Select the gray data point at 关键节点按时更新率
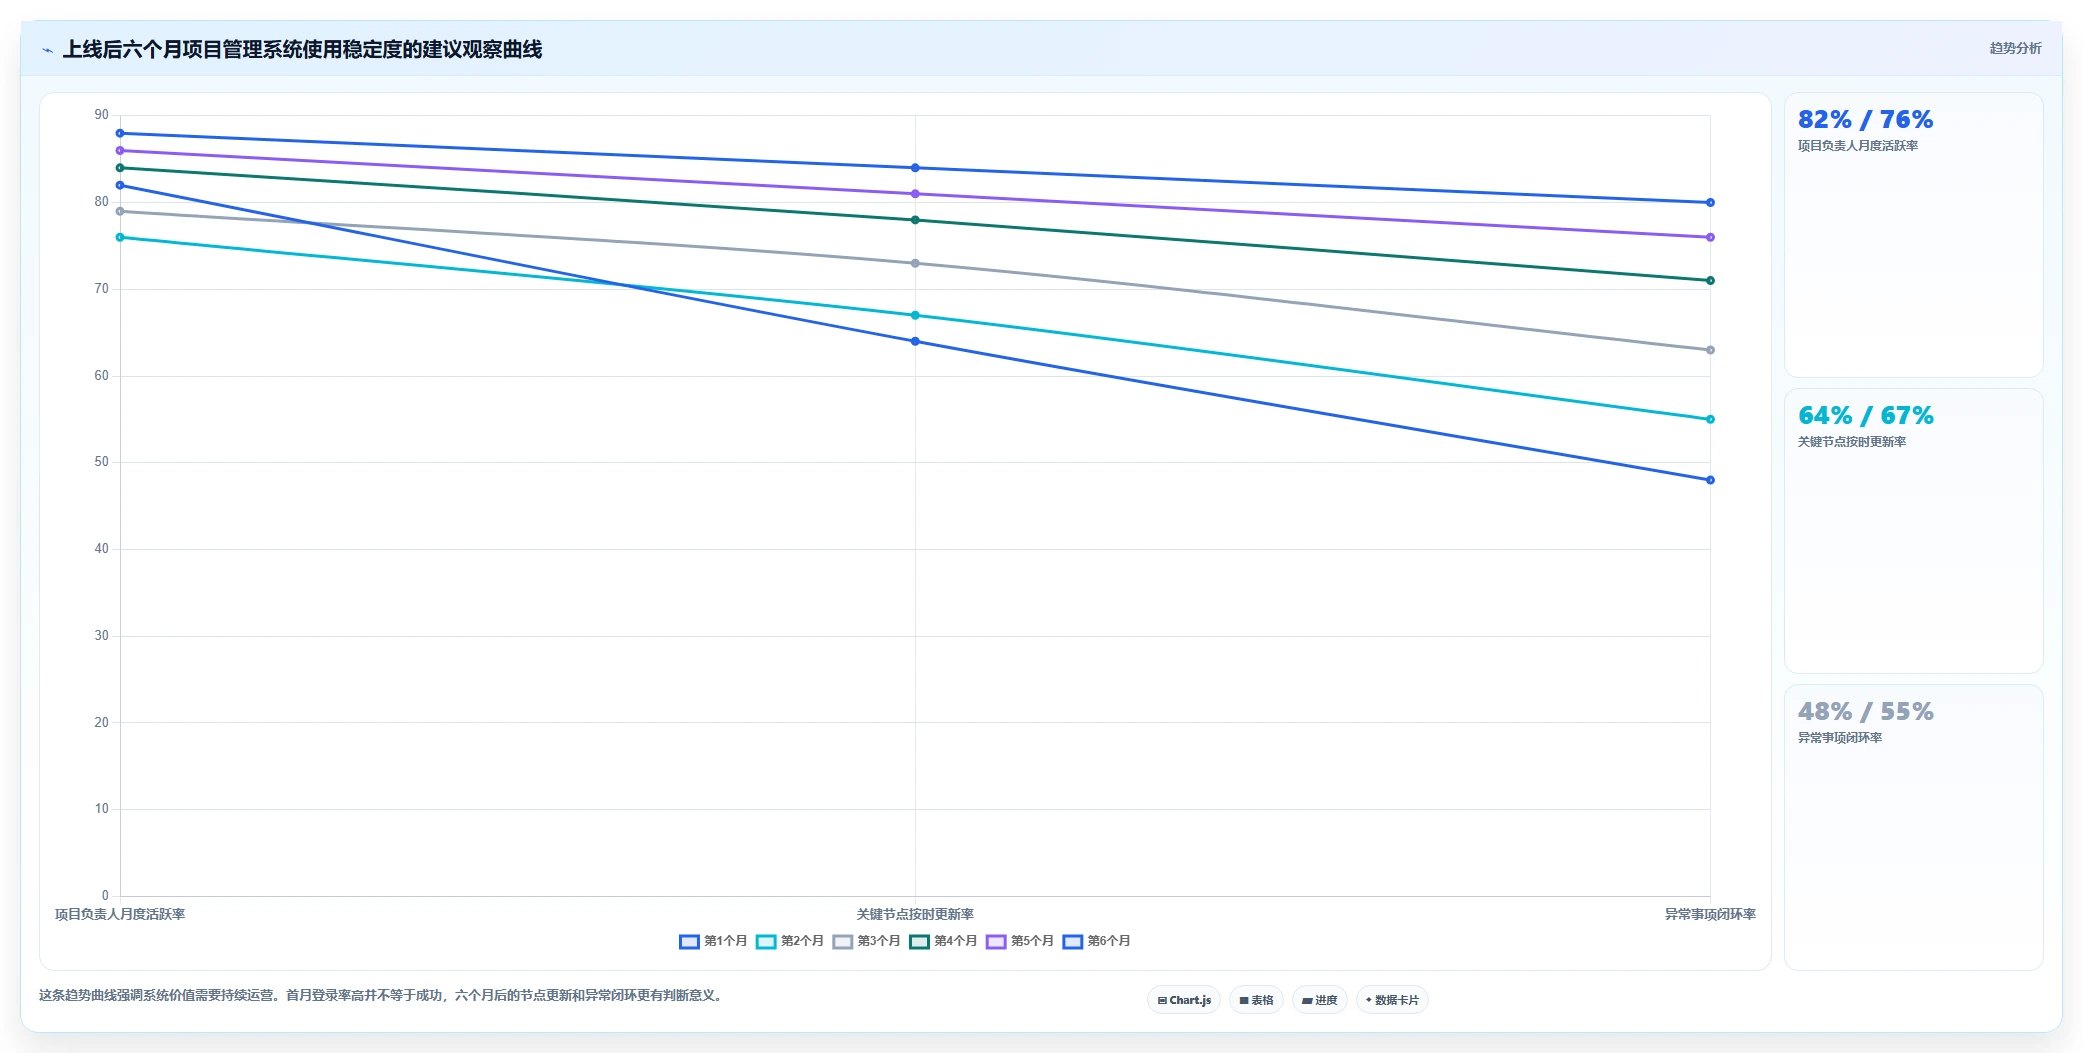This screenshot has height=1053, width=2083. [915, 264]
